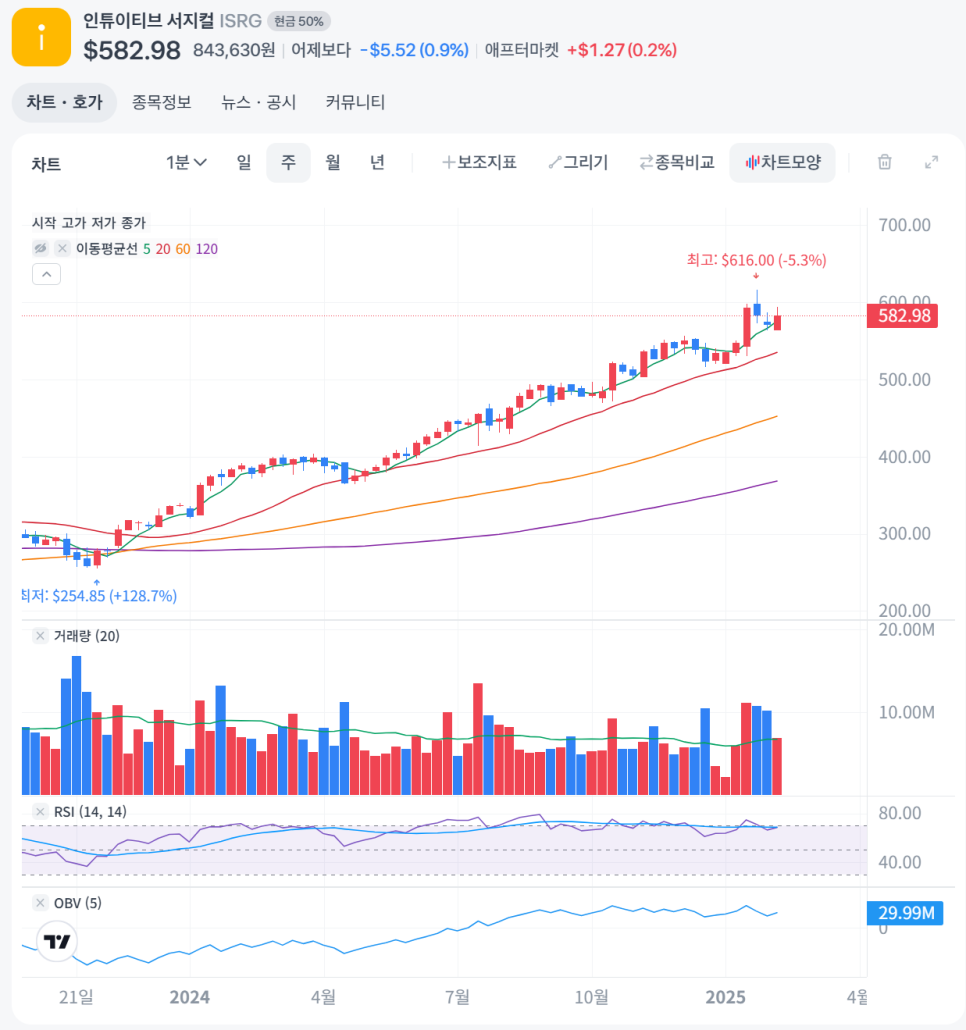Toggle moving average visibility eye icon
Viewport: 966px width, 1030px height.
41,248
